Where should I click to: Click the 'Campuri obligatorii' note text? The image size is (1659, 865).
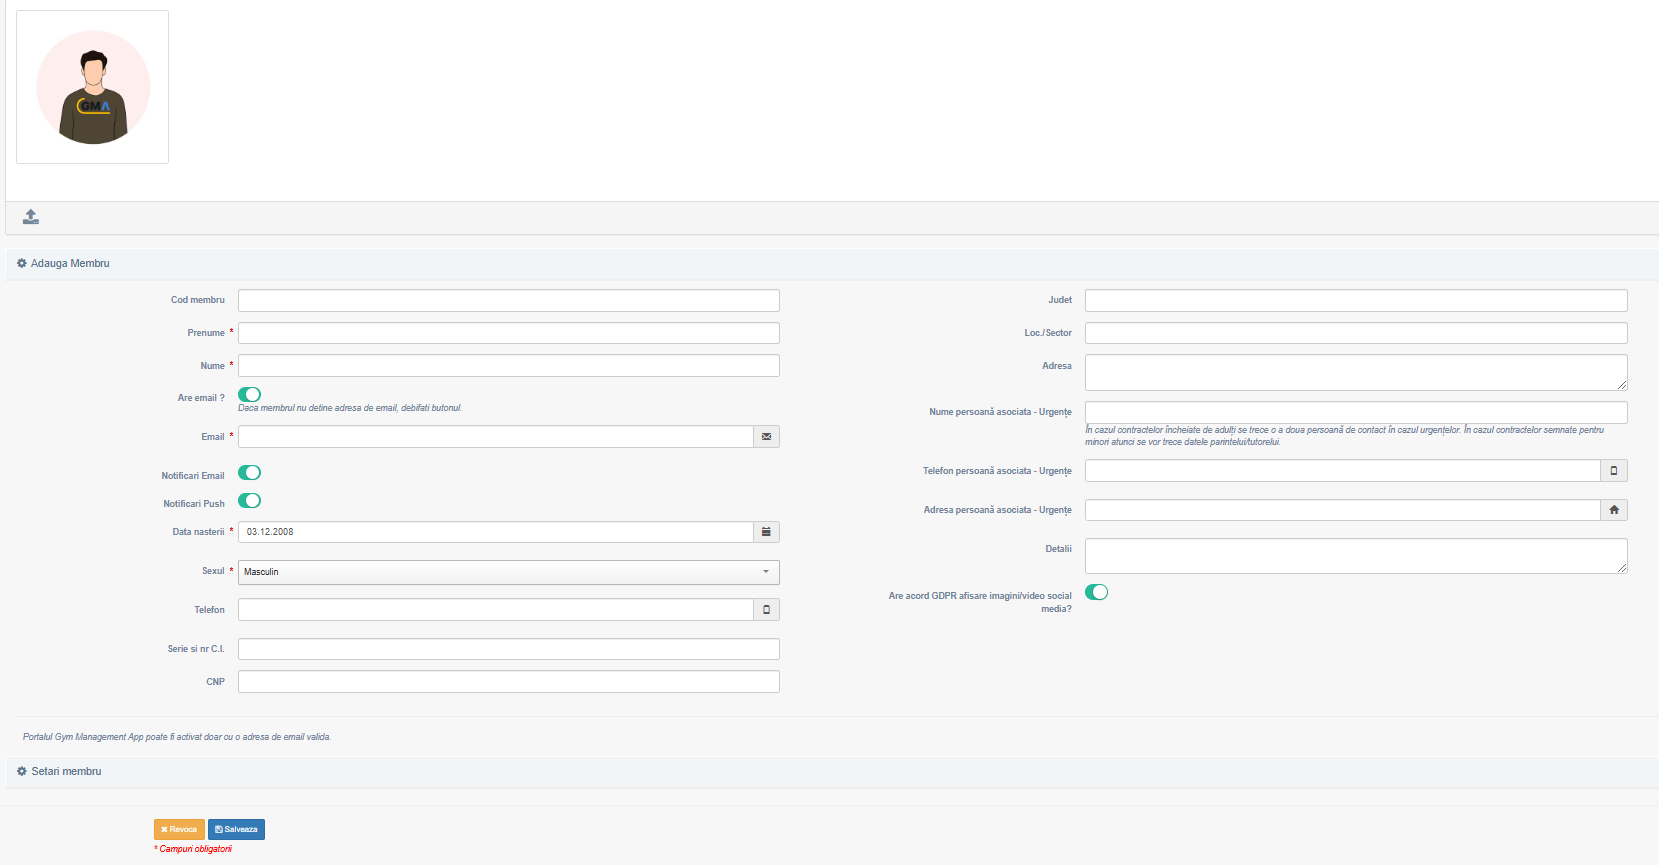[195, 849]
